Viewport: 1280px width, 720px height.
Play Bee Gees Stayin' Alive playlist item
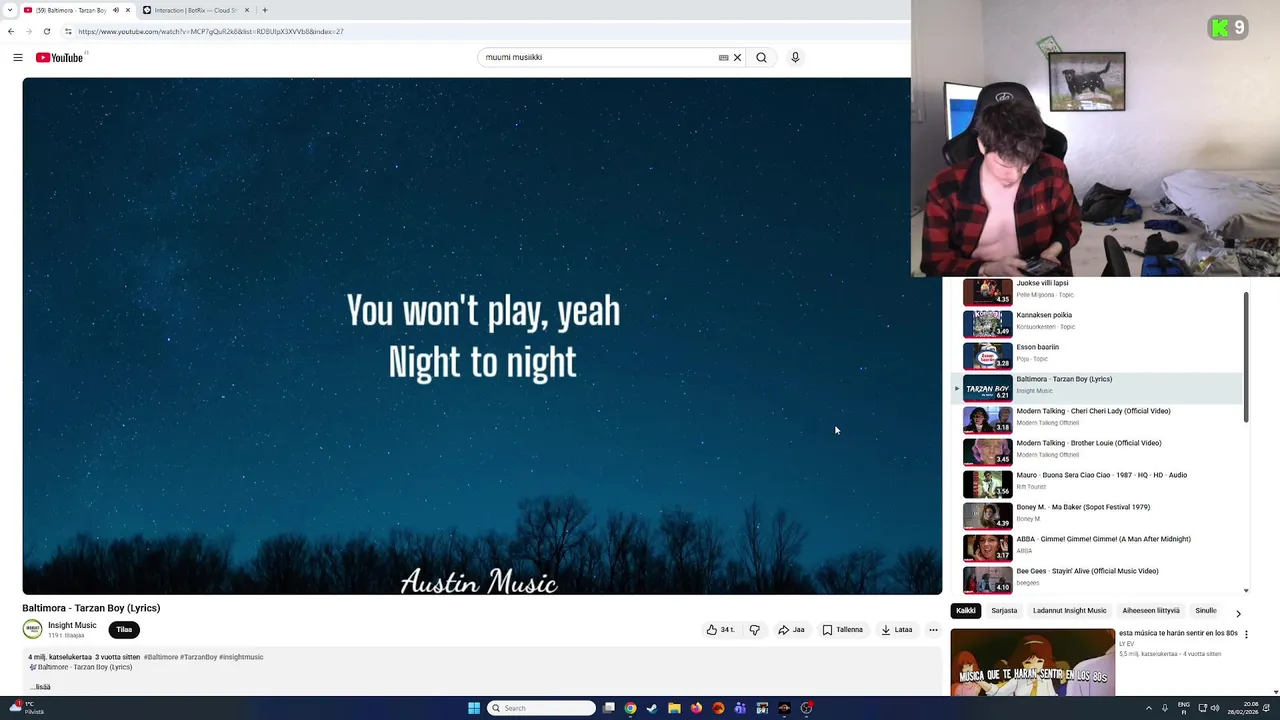tap(1097, 578)
